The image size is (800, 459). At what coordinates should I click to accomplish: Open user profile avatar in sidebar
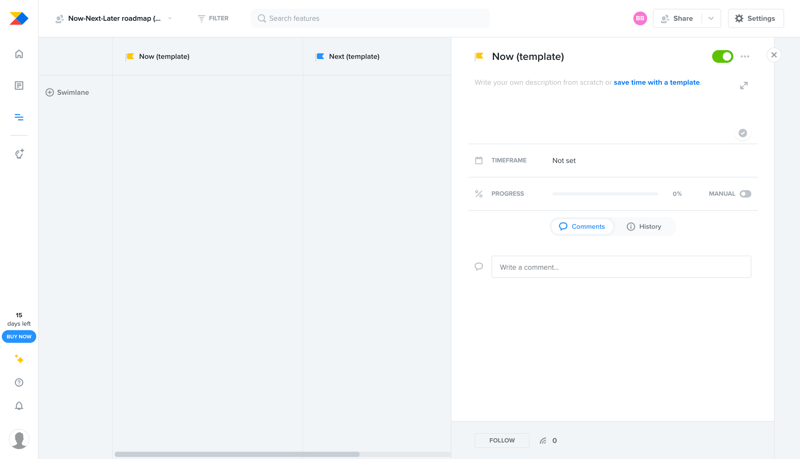coord(19,439)
